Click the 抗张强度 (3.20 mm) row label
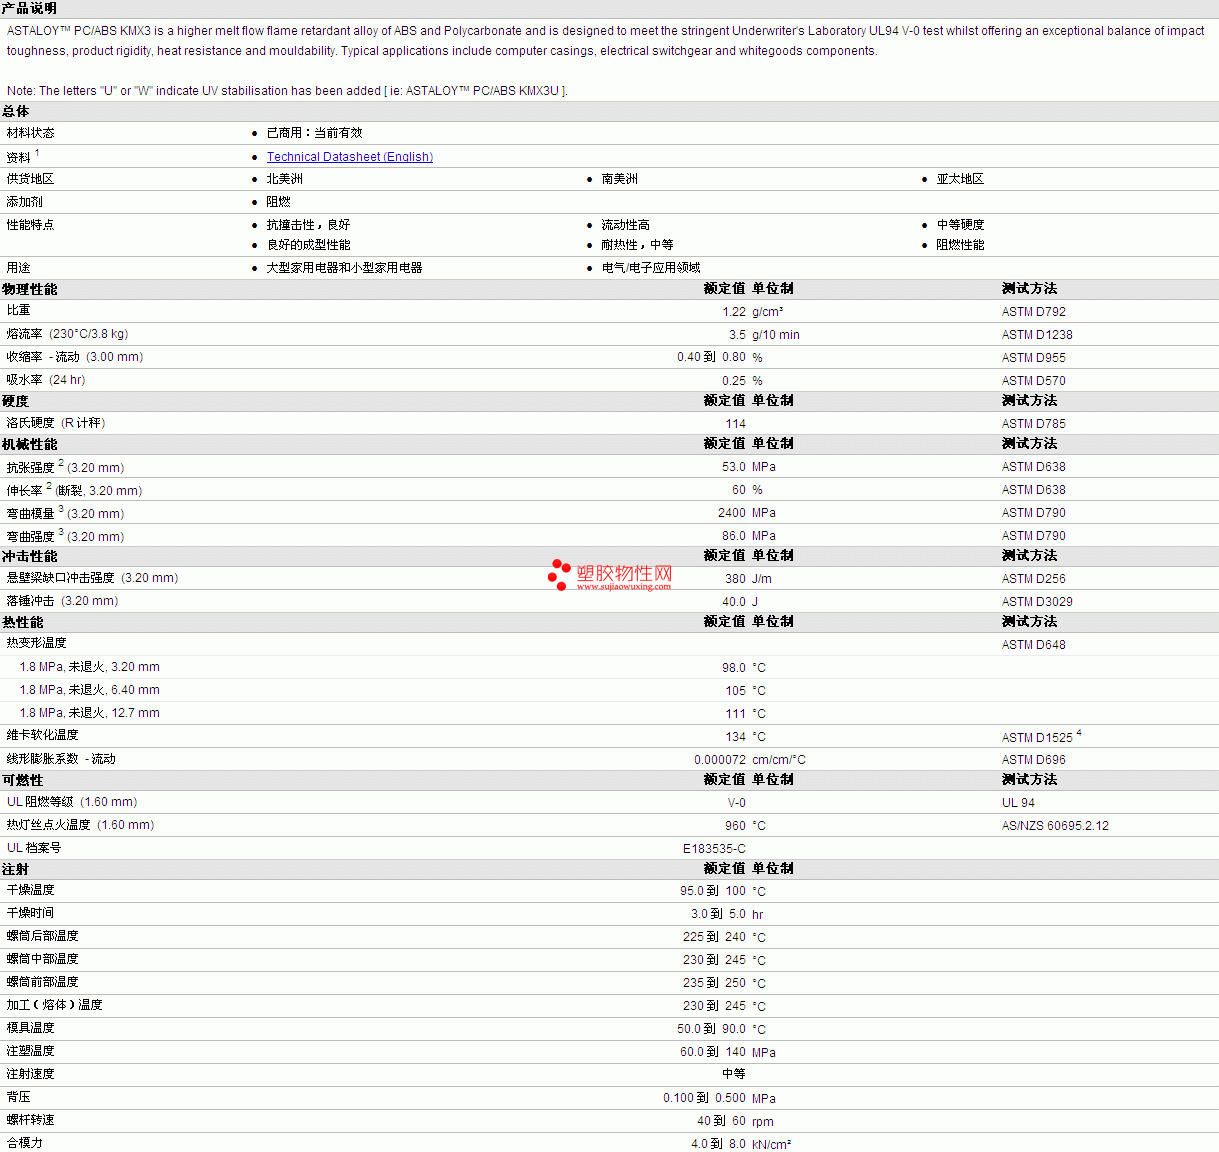Screen dimensions: 1219x1152 click(65, 467)
